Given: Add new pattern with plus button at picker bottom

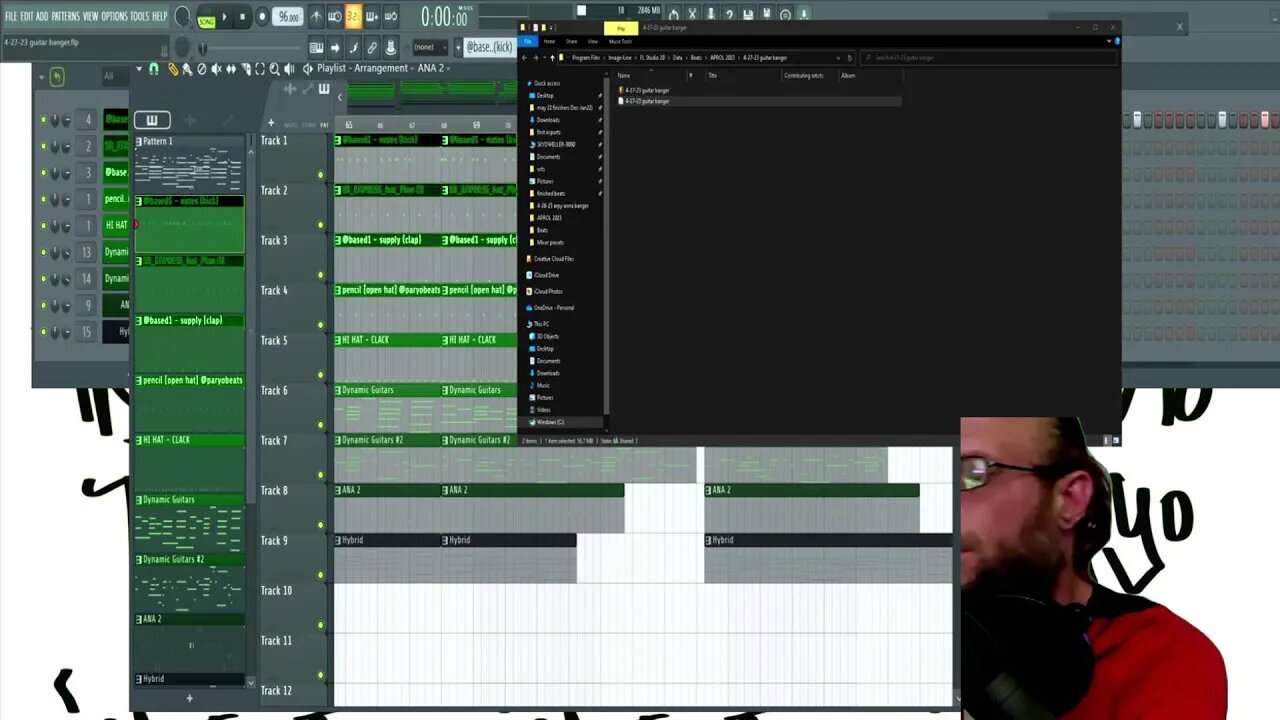Looking at the screenshot, I should (x=189, y=698).
